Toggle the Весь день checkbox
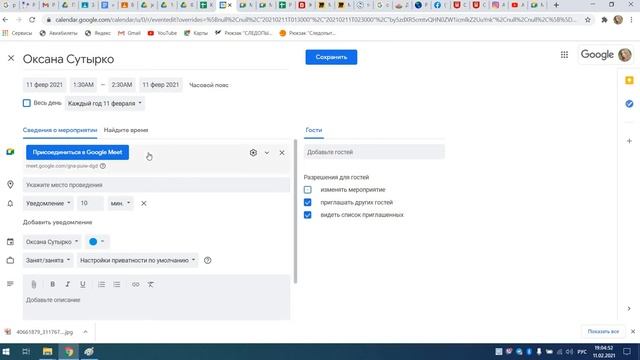 (27, 103)
